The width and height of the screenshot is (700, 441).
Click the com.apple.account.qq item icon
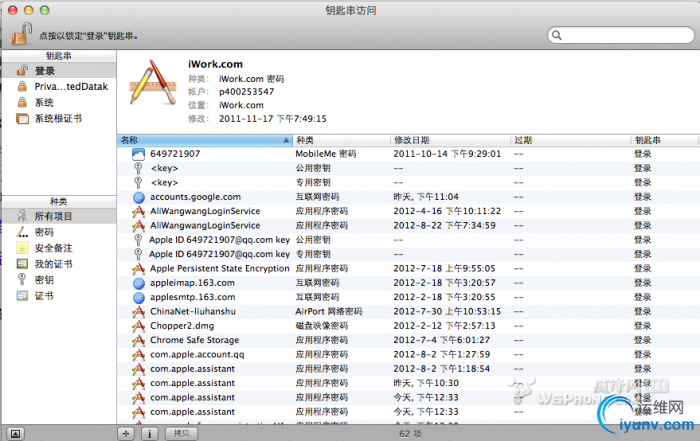click(138, 354)
